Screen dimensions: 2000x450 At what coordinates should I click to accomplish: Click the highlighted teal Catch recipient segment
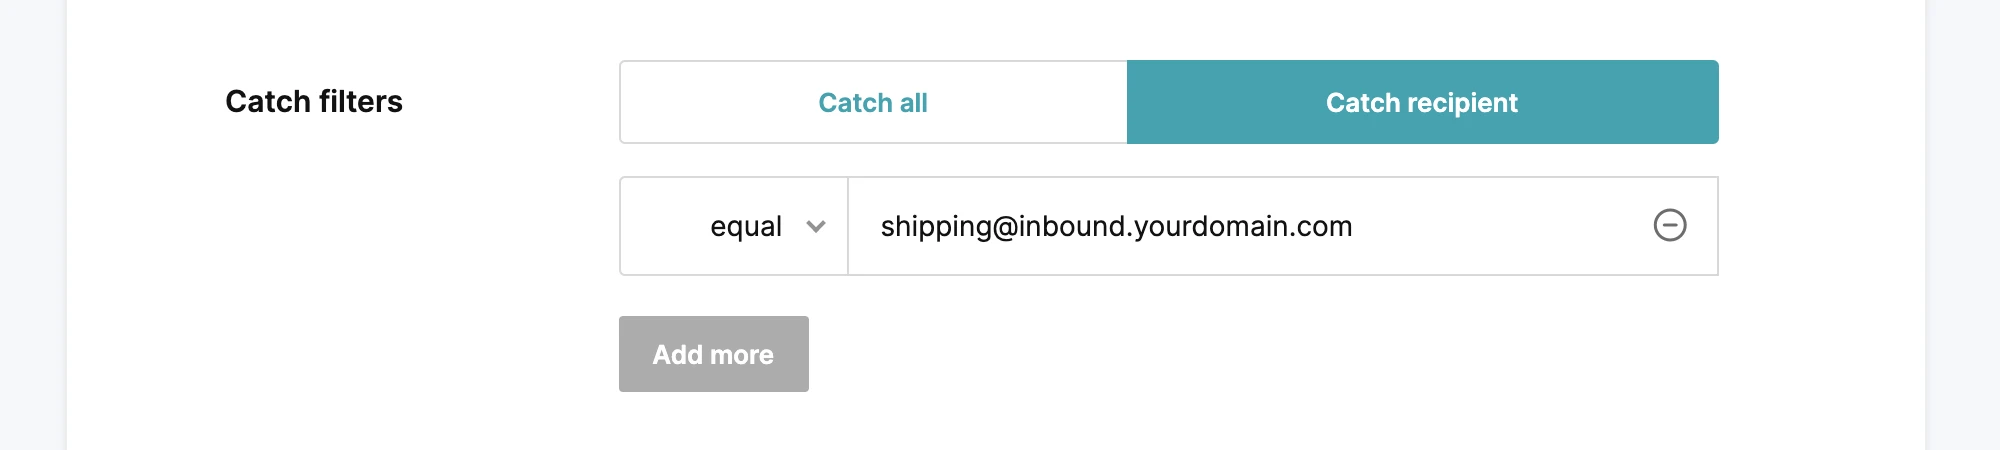point(1422,102)
